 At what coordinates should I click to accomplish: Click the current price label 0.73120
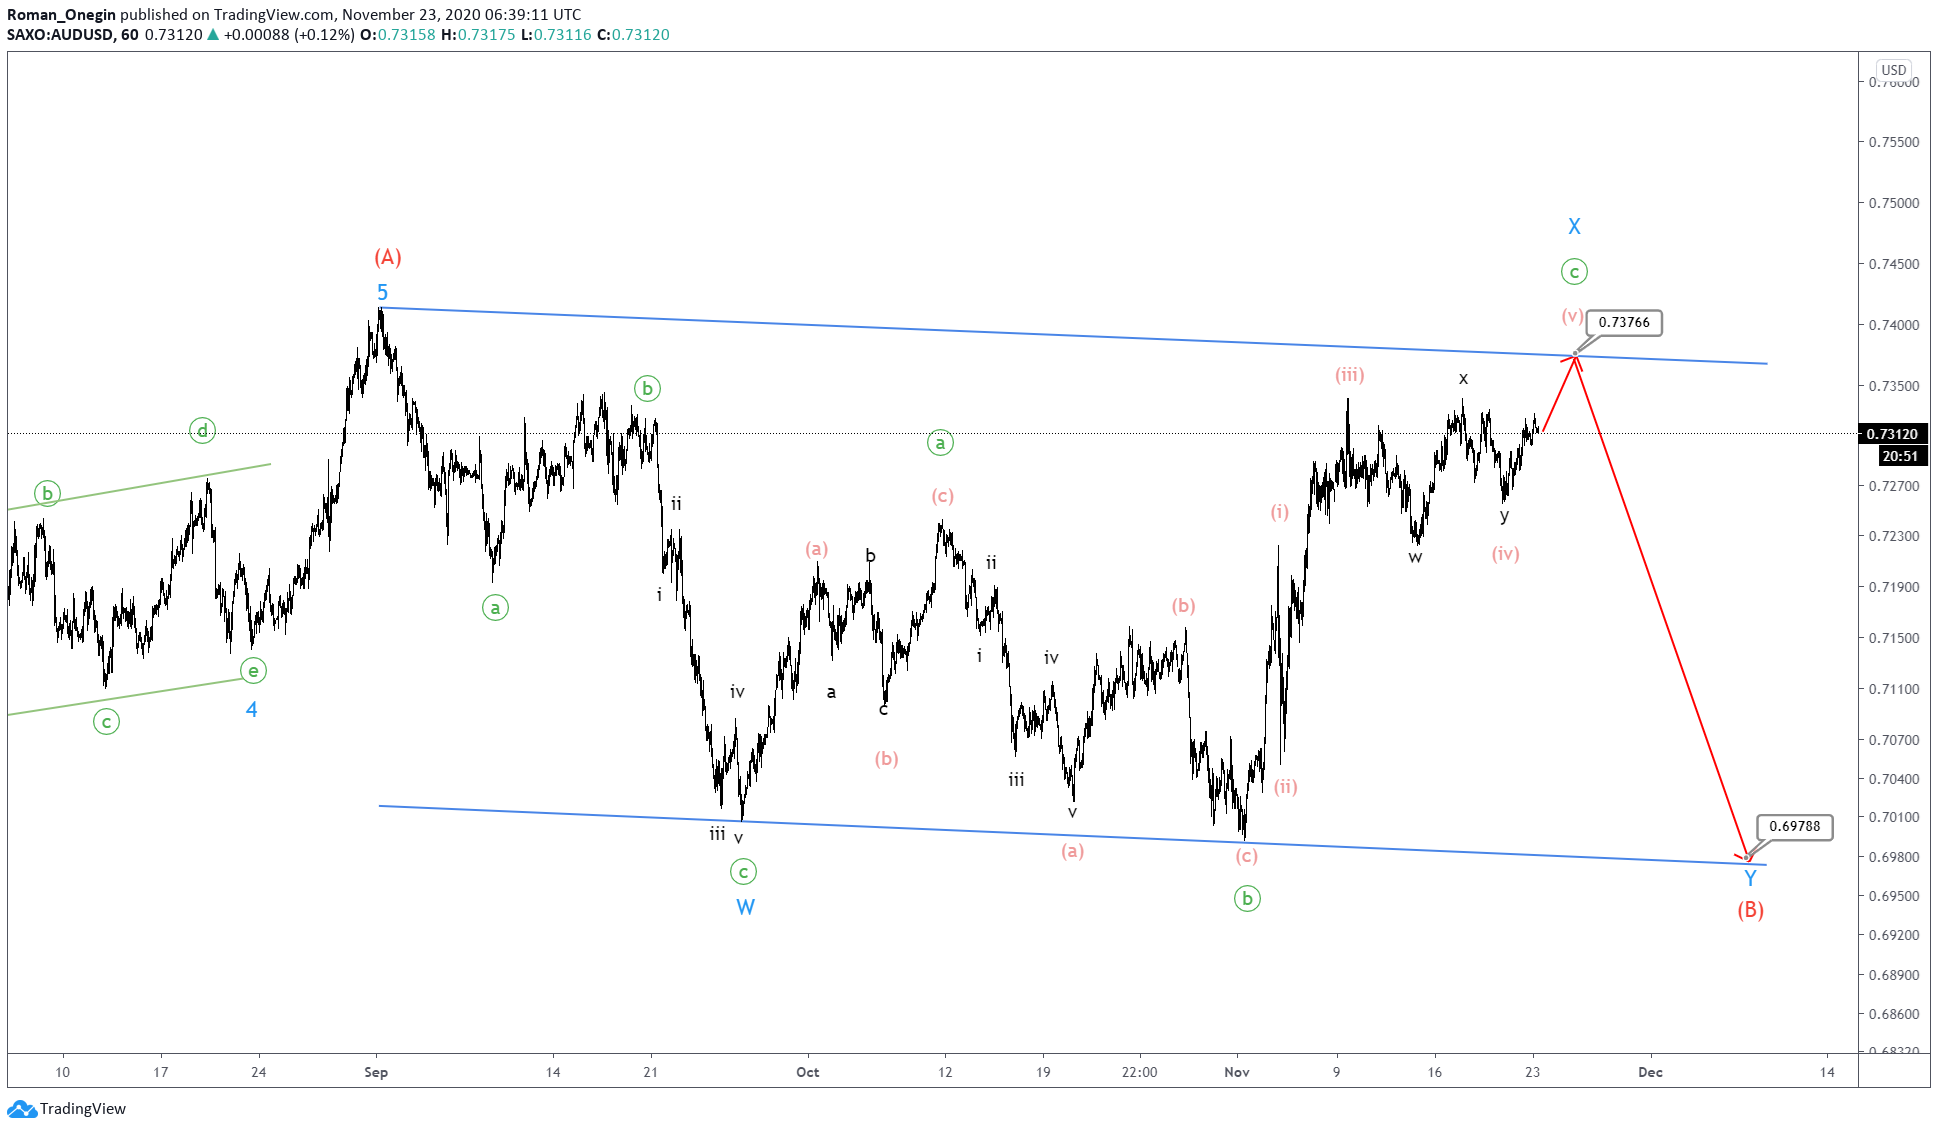tap(1892, 434)
